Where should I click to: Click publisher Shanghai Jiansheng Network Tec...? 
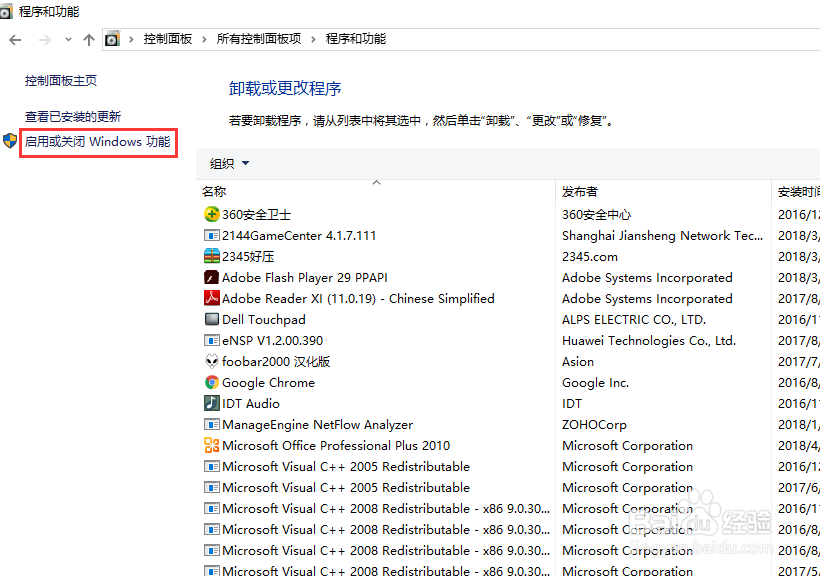click(662, 235)
